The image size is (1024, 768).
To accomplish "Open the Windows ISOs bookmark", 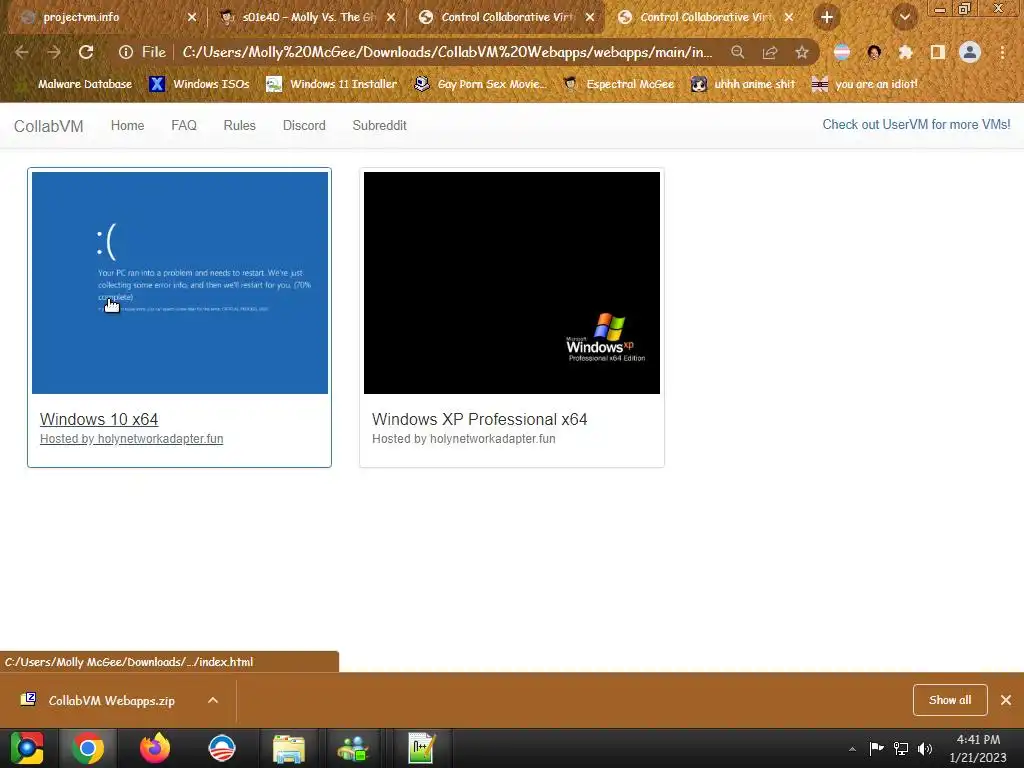I will tap(199, 84).
